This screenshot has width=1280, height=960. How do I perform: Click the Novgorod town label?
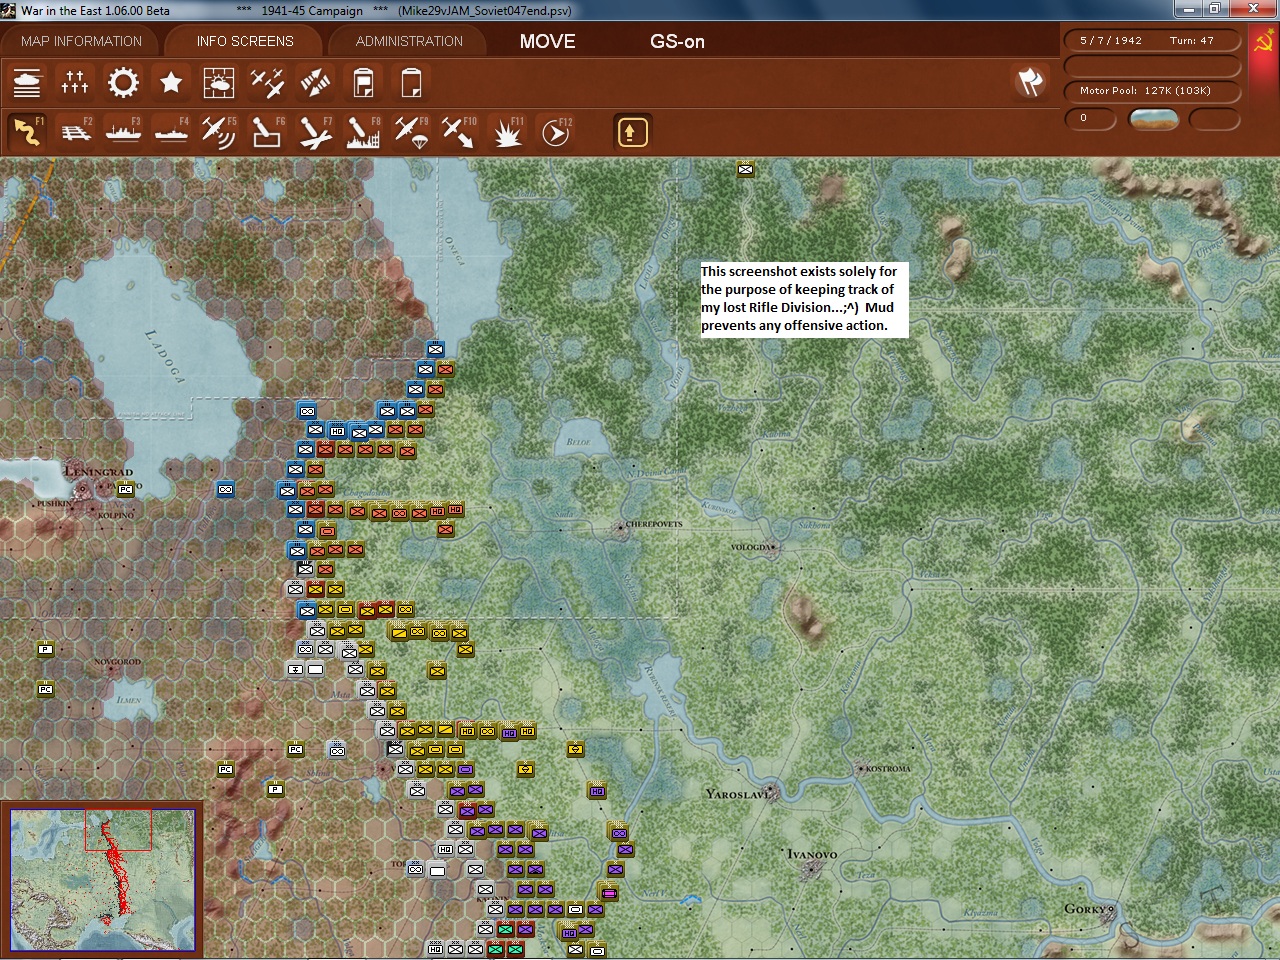(x=117, y=662)
